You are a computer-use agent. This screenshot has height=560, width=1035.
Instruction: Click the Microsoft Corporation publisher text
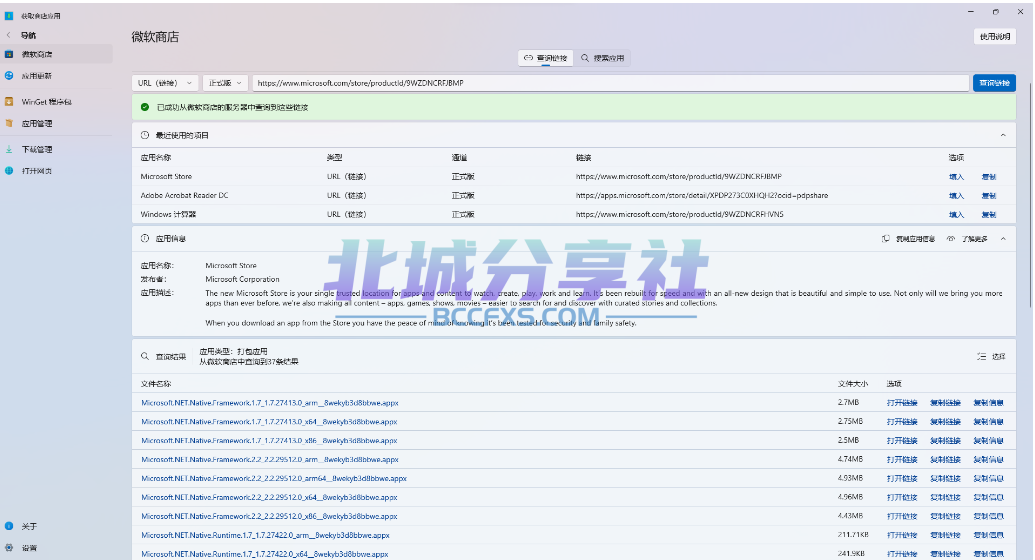coord(242,279)
